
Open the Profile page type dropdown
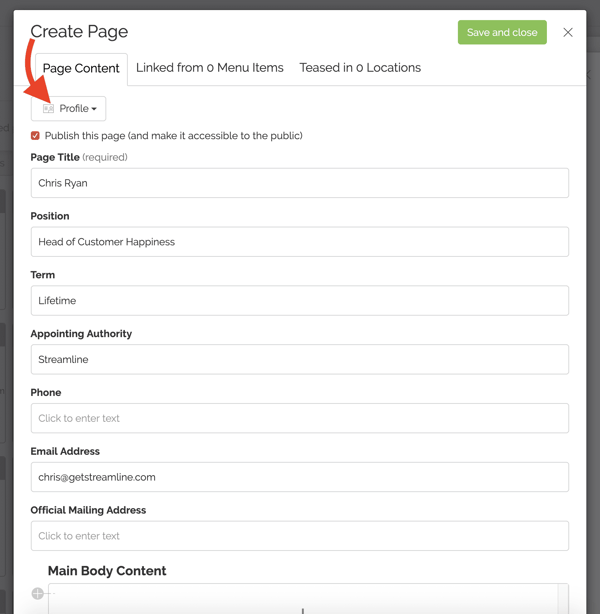point(69,108)
